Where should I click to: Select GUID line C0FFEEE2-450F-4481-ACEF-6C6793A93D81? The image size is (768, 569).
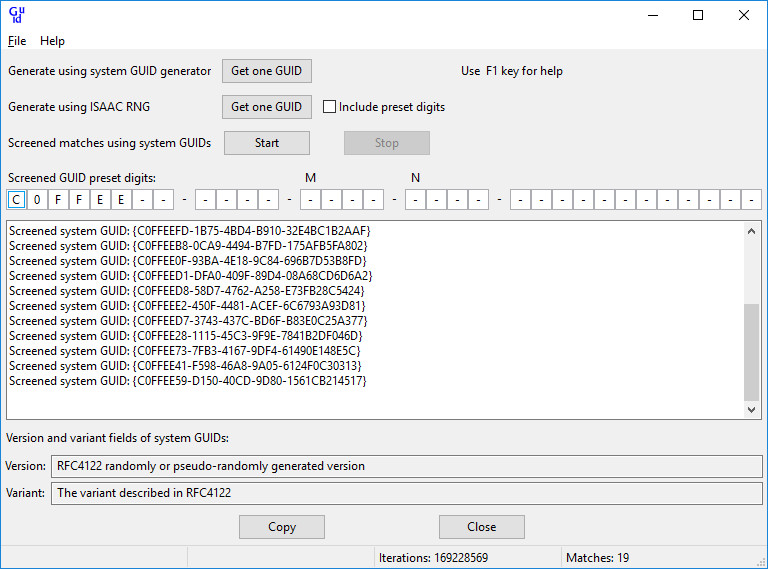click(x=188, y=306)
